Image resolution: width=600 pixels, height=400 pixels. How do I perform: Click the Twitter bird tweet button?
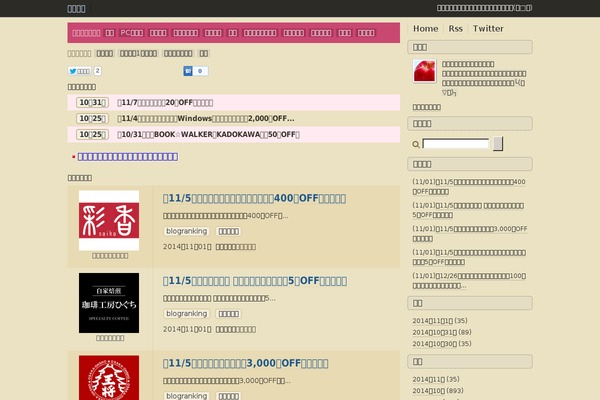79,71
